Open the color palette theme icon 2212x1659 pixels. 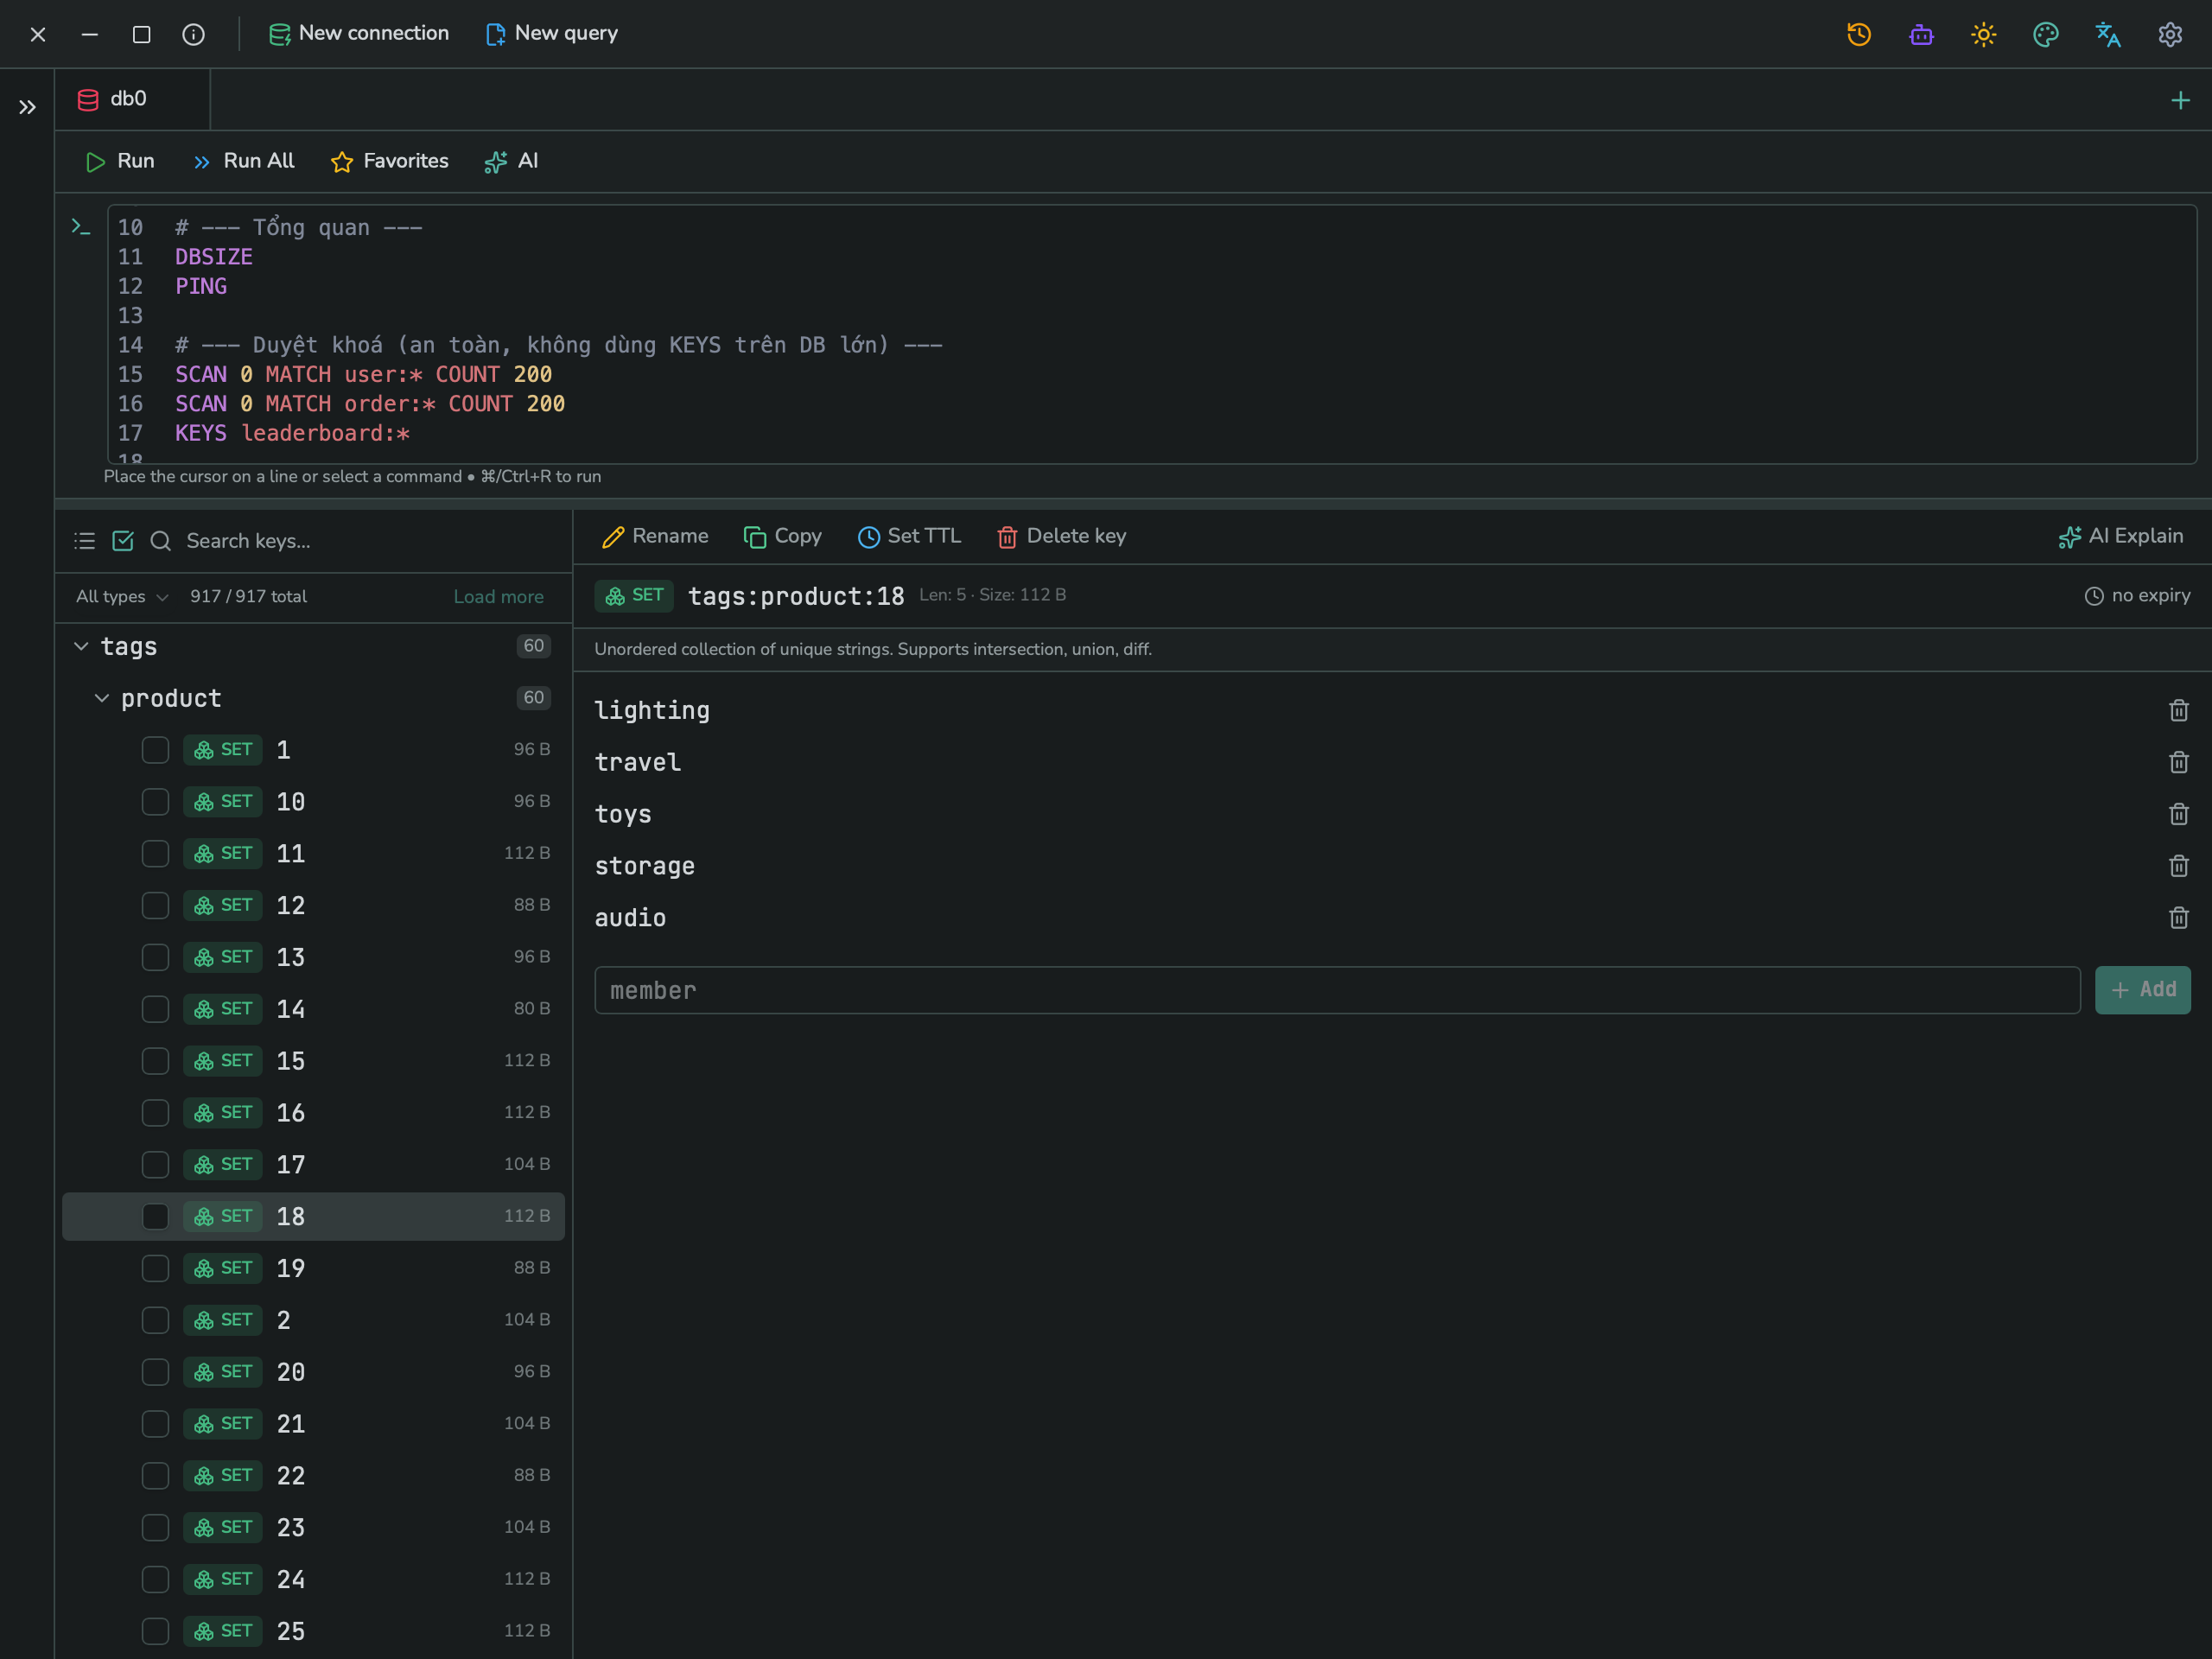coord(2046,34)
